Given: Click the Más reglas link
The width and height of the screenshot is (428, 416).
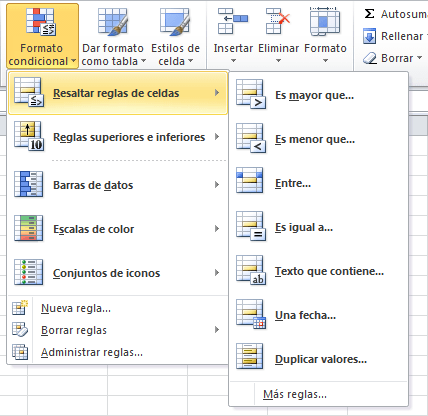Looking at the screenshot, I should point(295,394).
